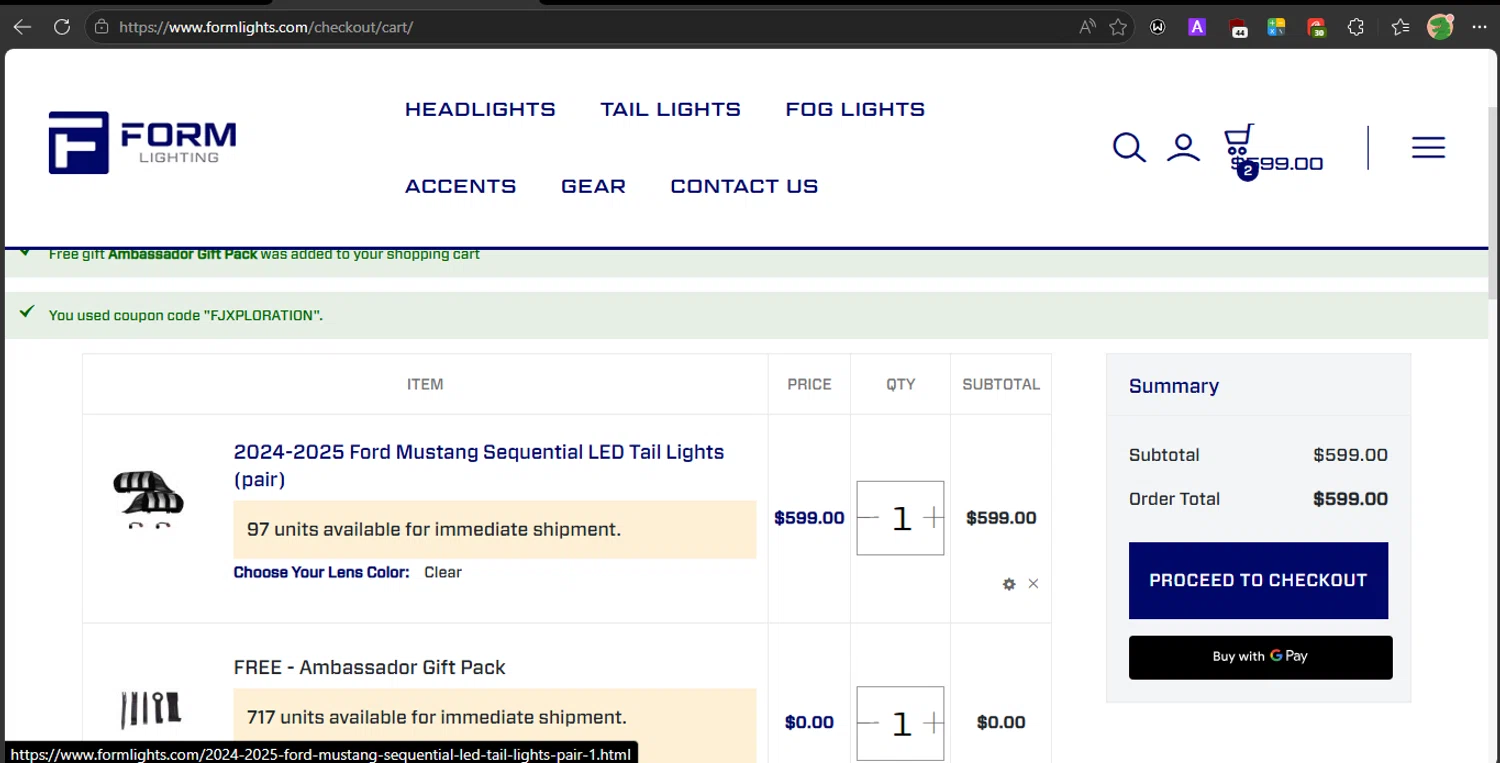Screen dimensions: 1500x763
Task: Click the address bar padlock icon
Action: (101, 27)
